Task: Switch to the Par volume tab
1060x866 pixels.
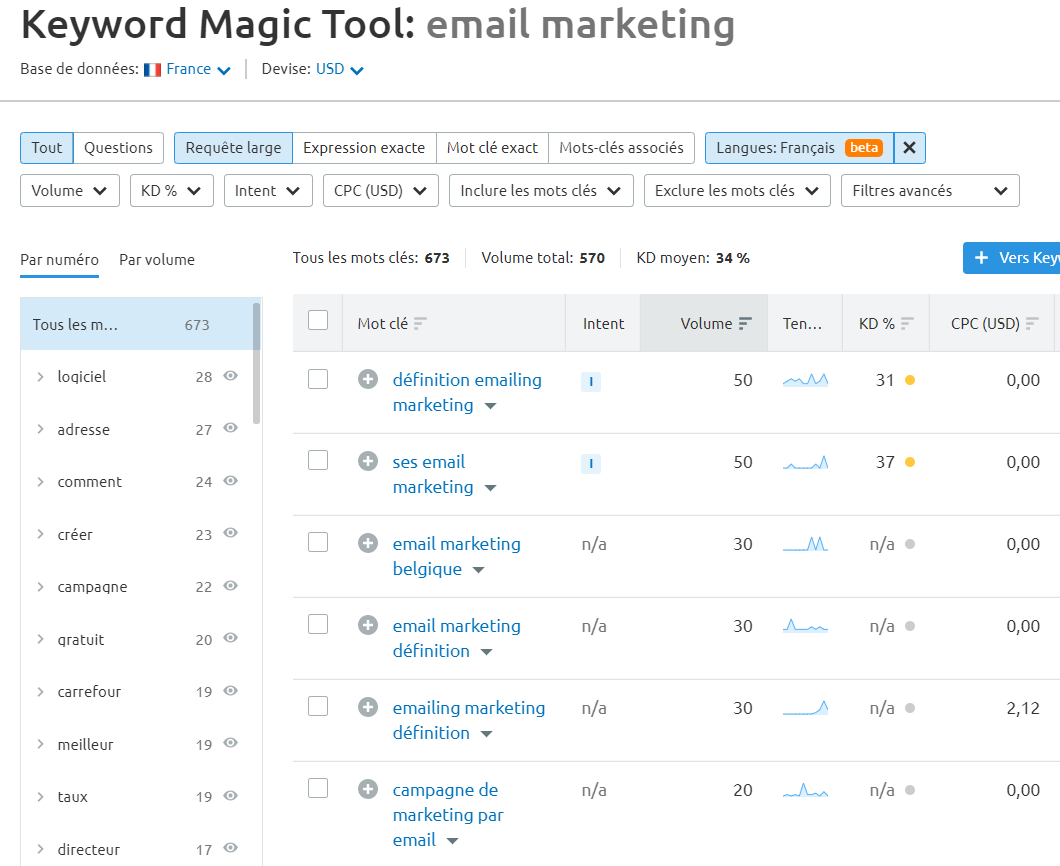Action: (x=156, y=259)
